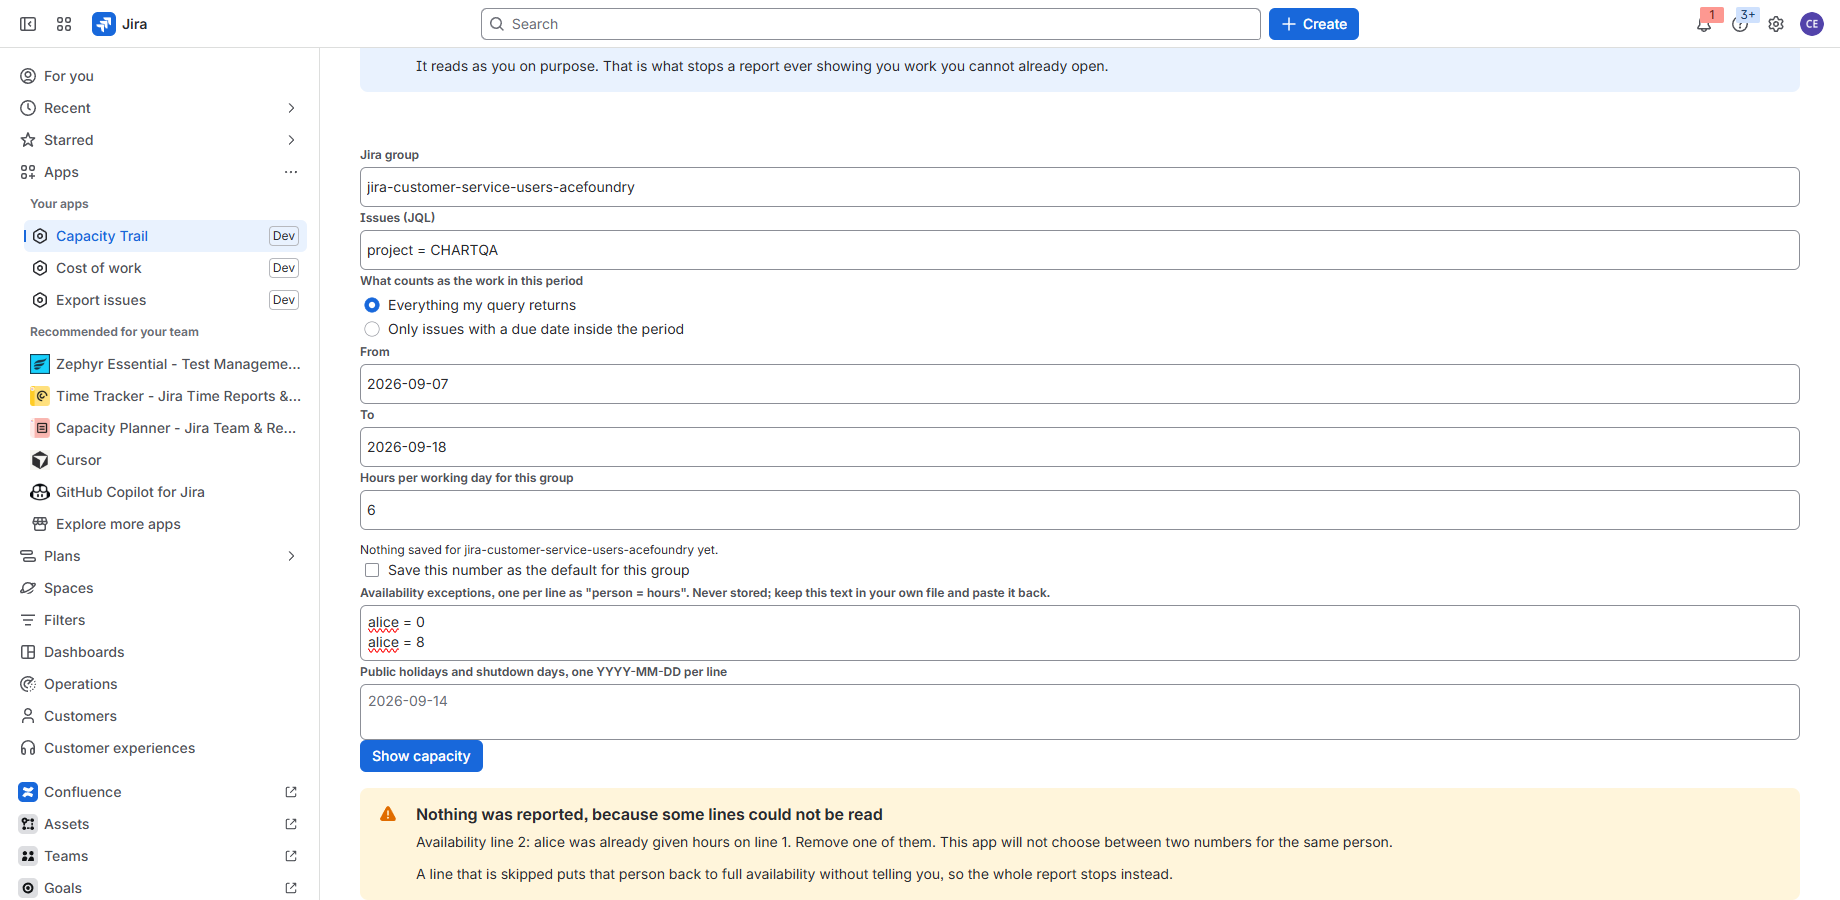Image resolution: width=1840 pixels, height=900 pixels.
Task: Open the Capacity Trail app
Action: click(165, 236)
